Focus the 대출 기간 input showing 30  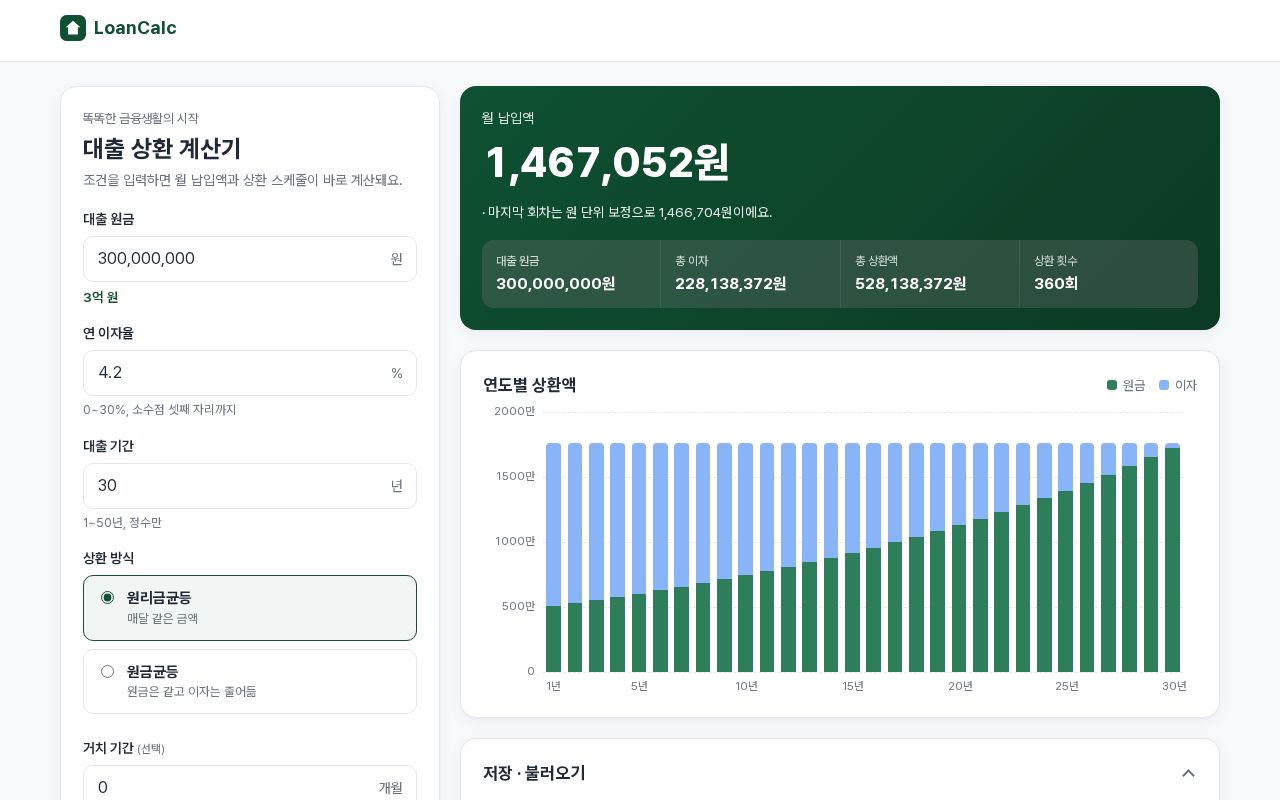click(250, 486)
